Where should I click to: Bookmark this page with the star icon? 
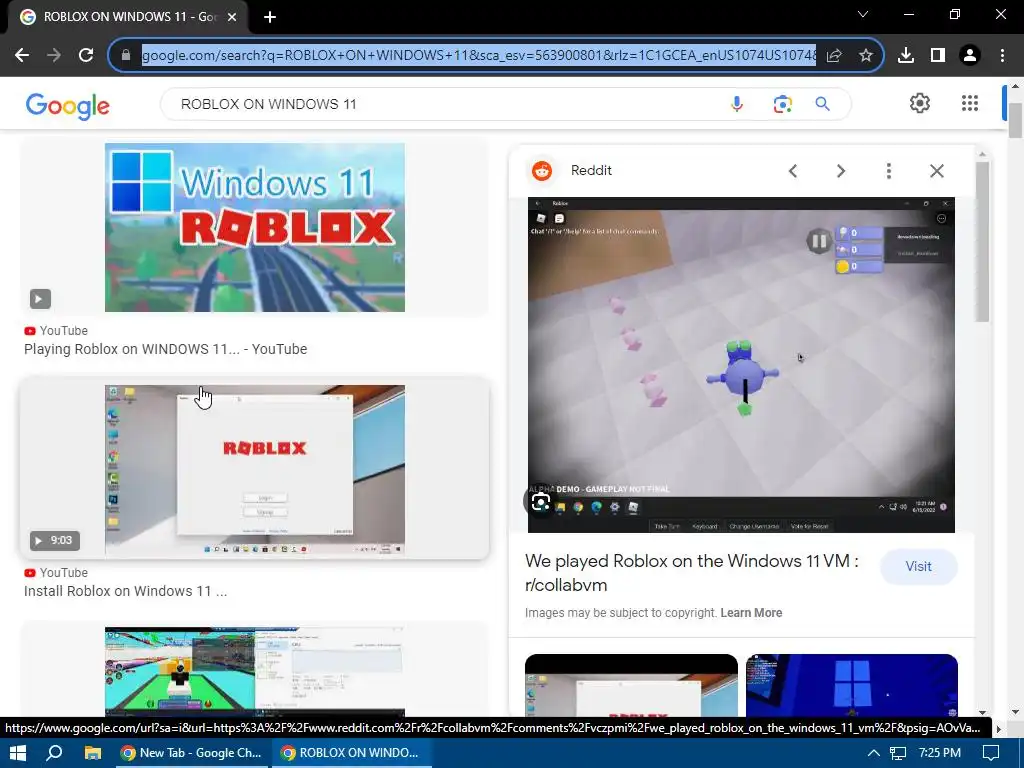pos(866,55)
